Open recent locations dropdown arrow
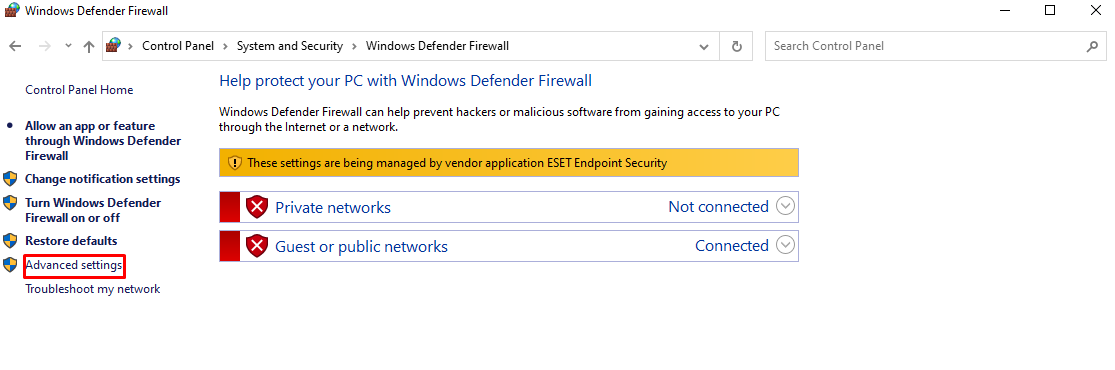The height and width of the screenshot is (370, 1115). 68,46
